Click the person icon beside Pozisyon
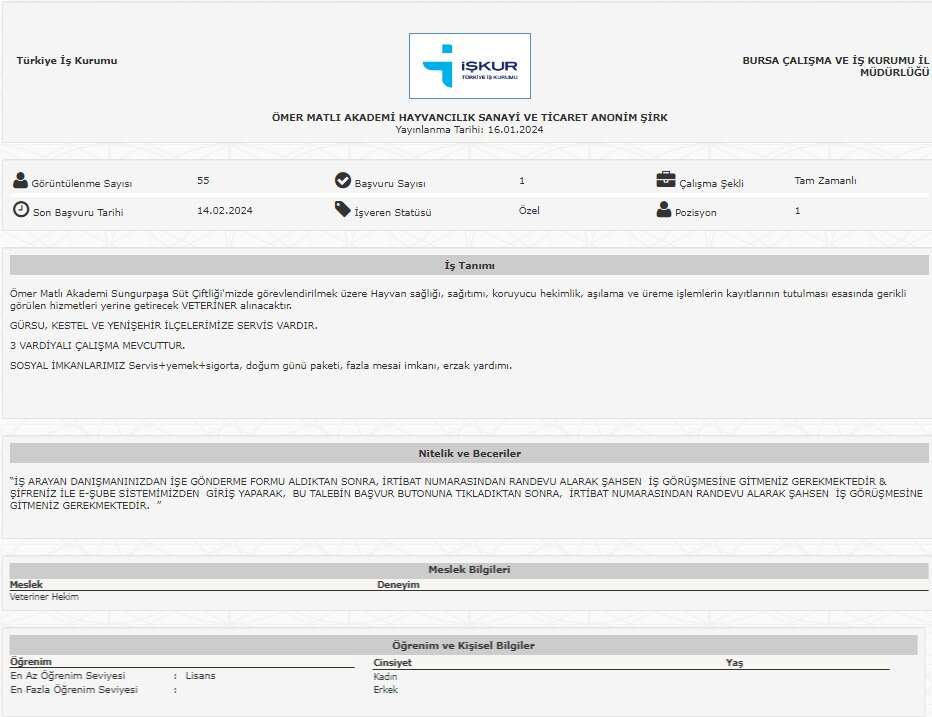The height and width of the screenshot is (717, 932). pos(664,210)
